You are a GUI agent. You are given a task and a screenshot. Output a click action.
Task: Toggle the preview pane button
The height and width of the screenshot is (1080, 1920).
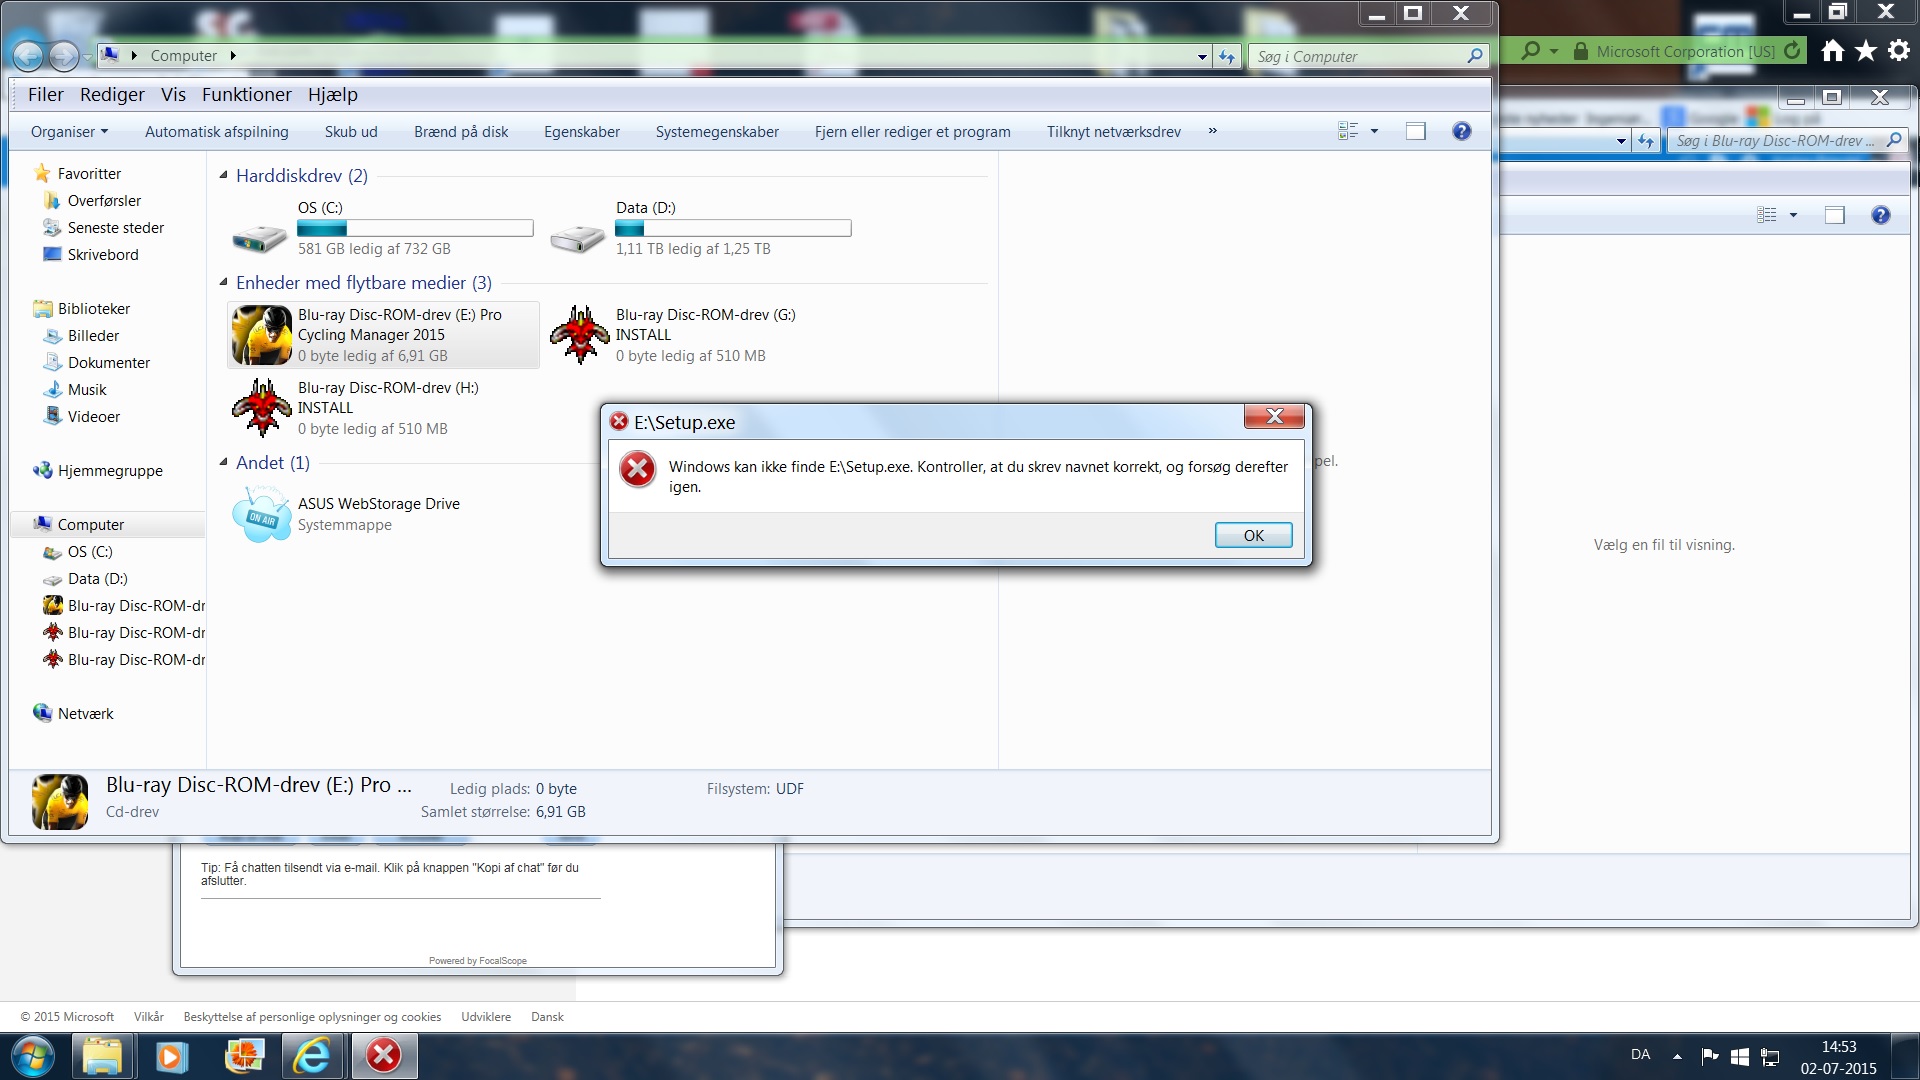1415,132
